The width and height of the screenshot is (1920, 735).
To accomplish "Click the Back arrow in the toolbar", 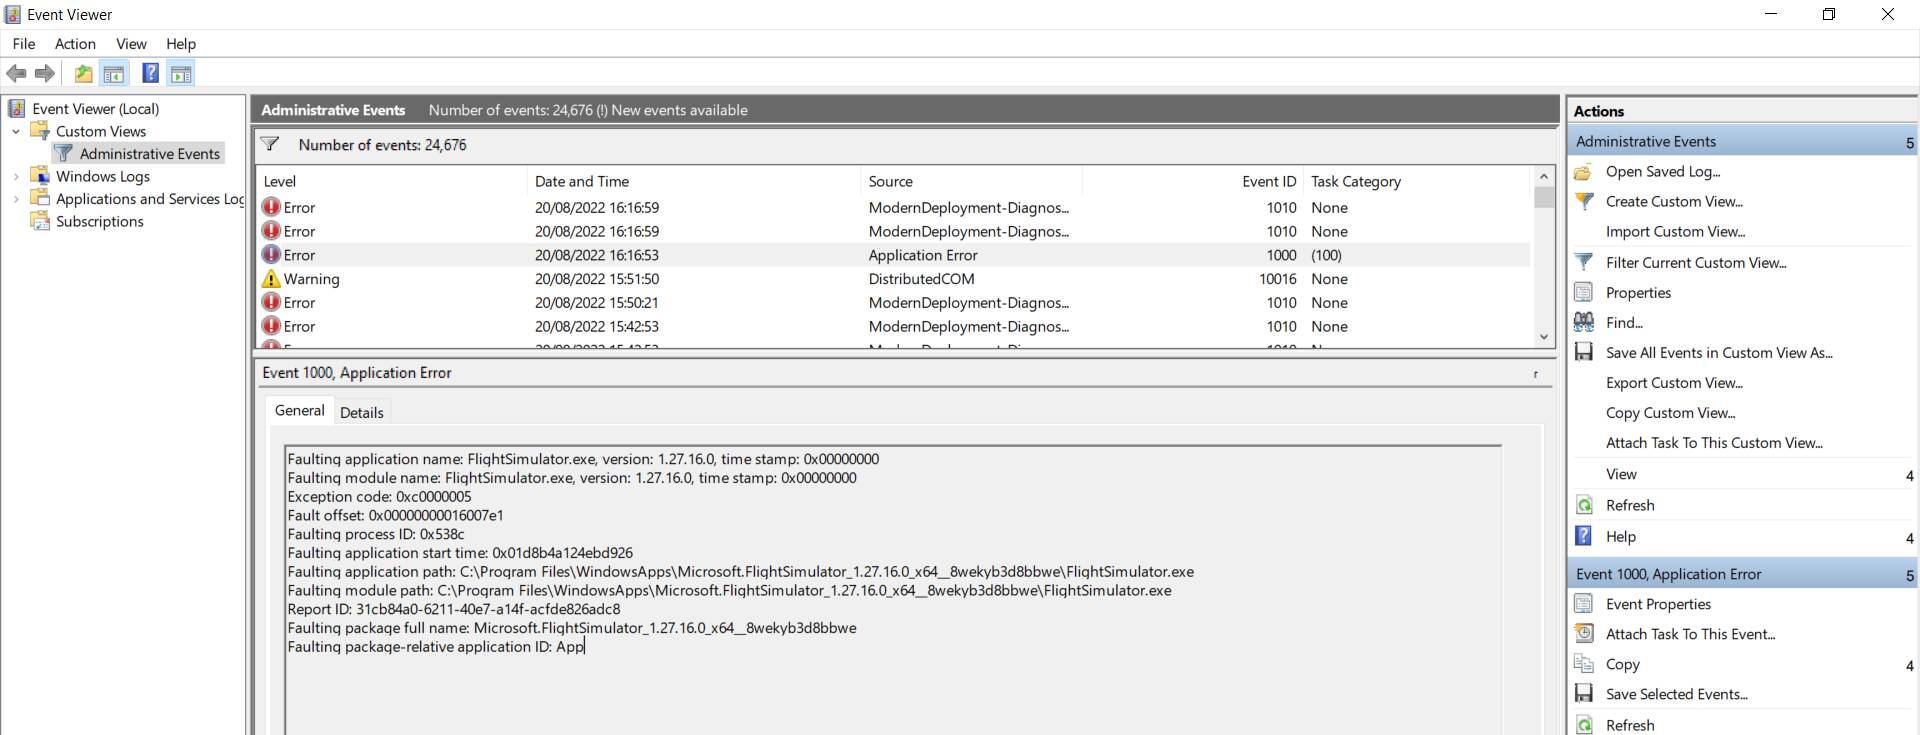I will click(x=16, y=73).
